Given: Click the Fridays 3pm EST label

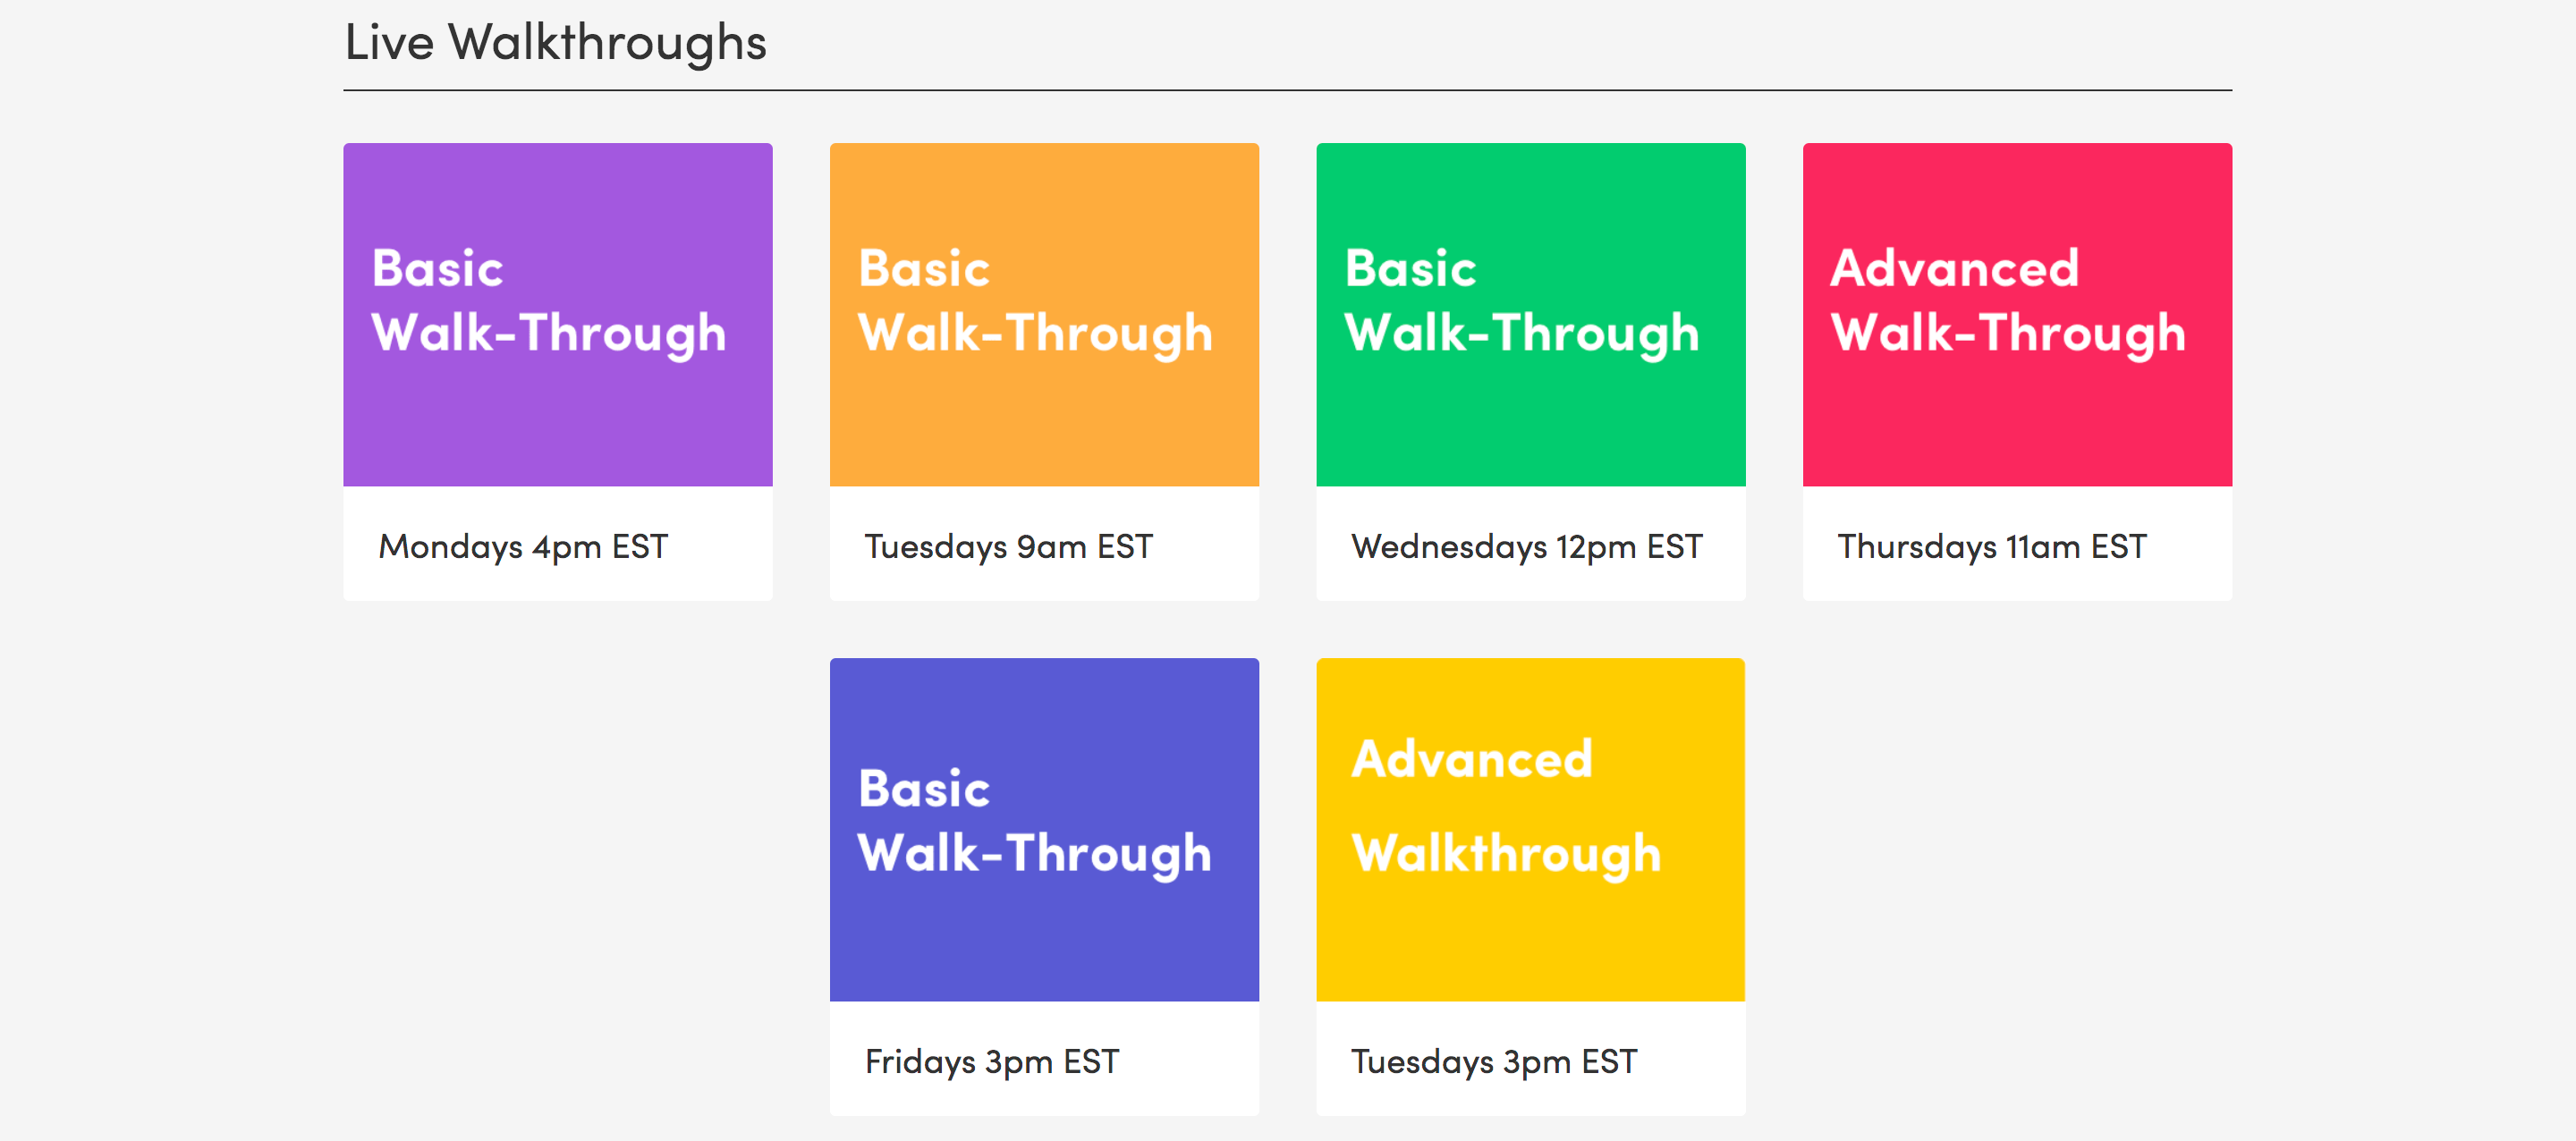Looking at the screenshot, I should [x=992, y=1062].
